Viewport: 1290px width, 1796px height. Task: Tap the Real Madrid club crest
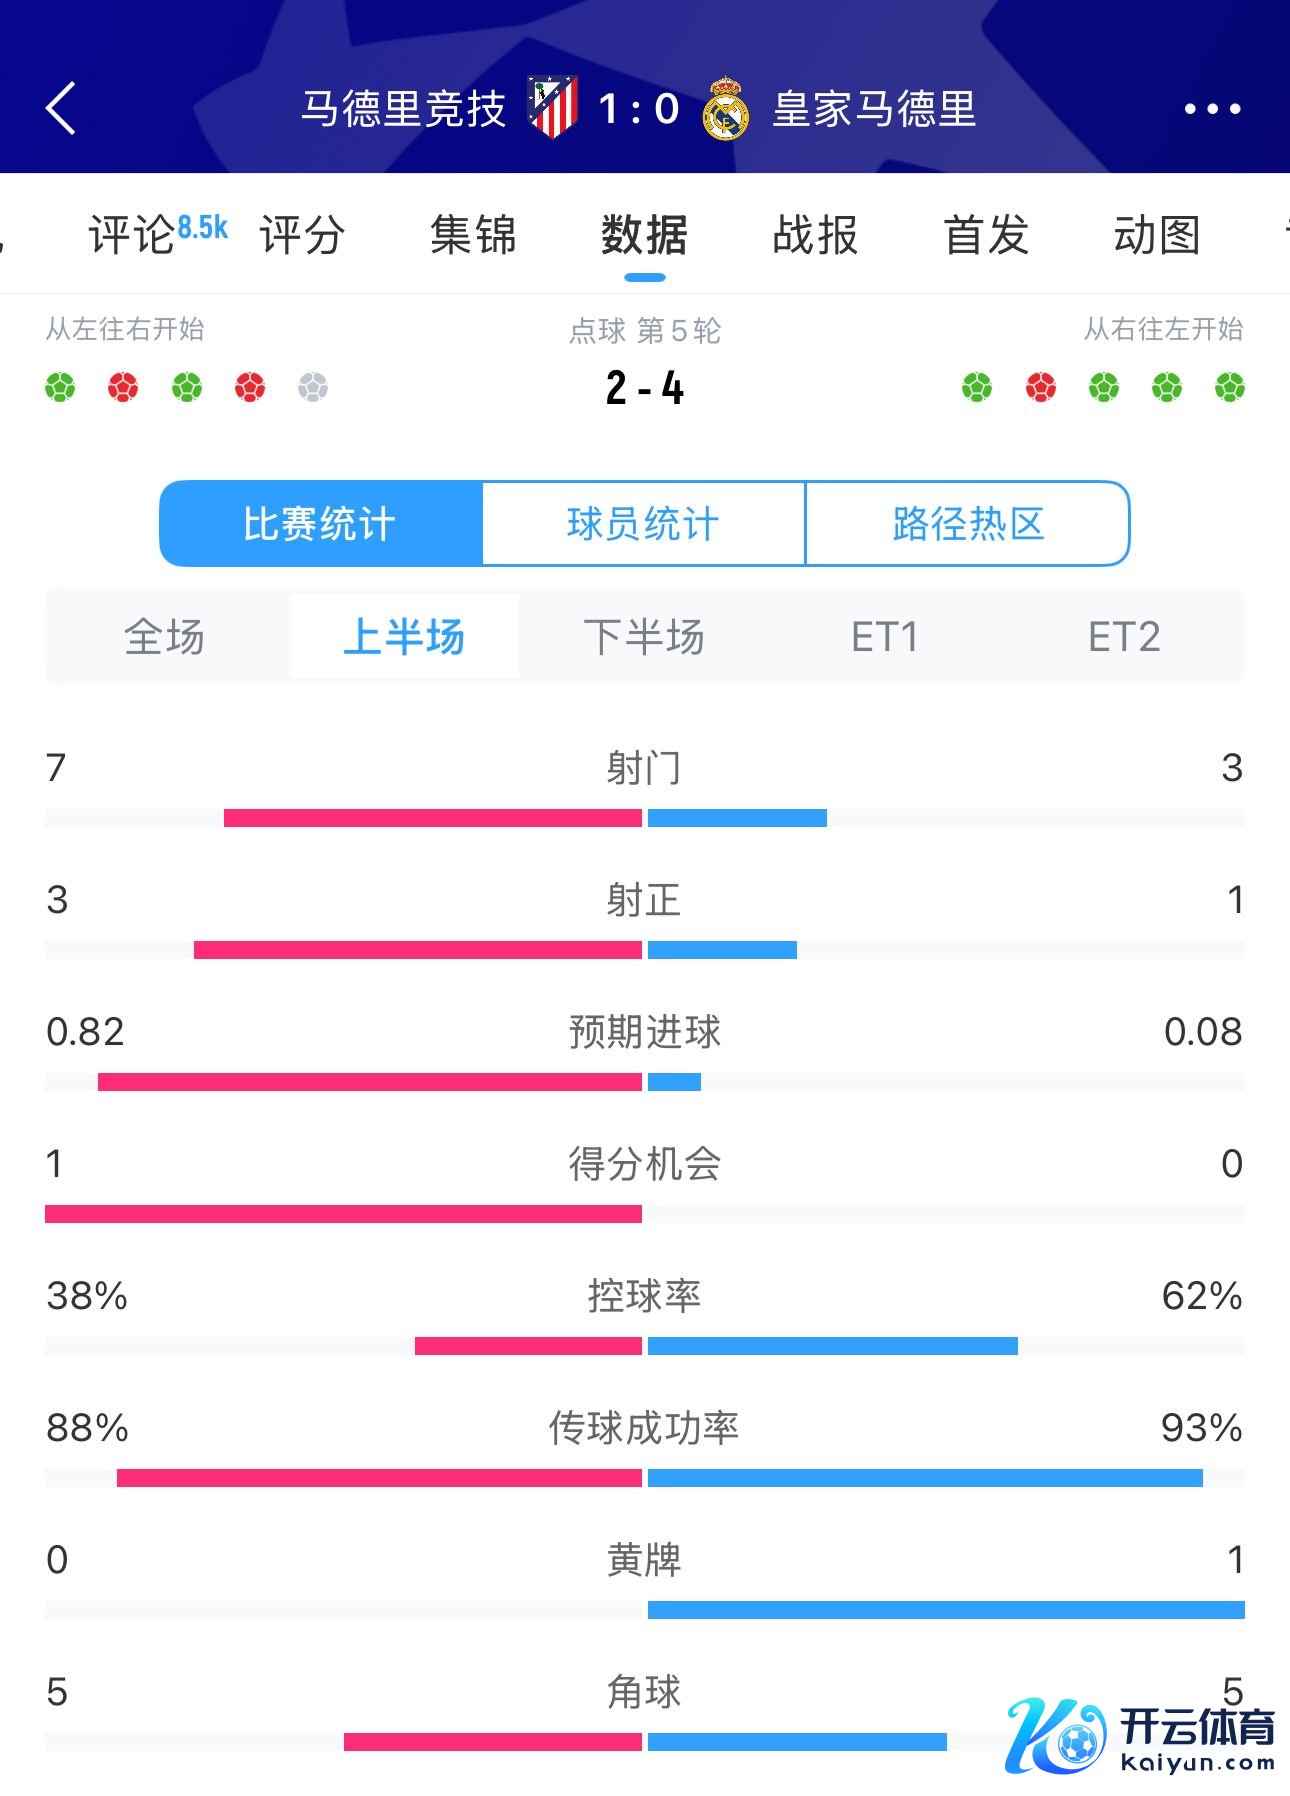pyautogui.click(x=725, y=109)
